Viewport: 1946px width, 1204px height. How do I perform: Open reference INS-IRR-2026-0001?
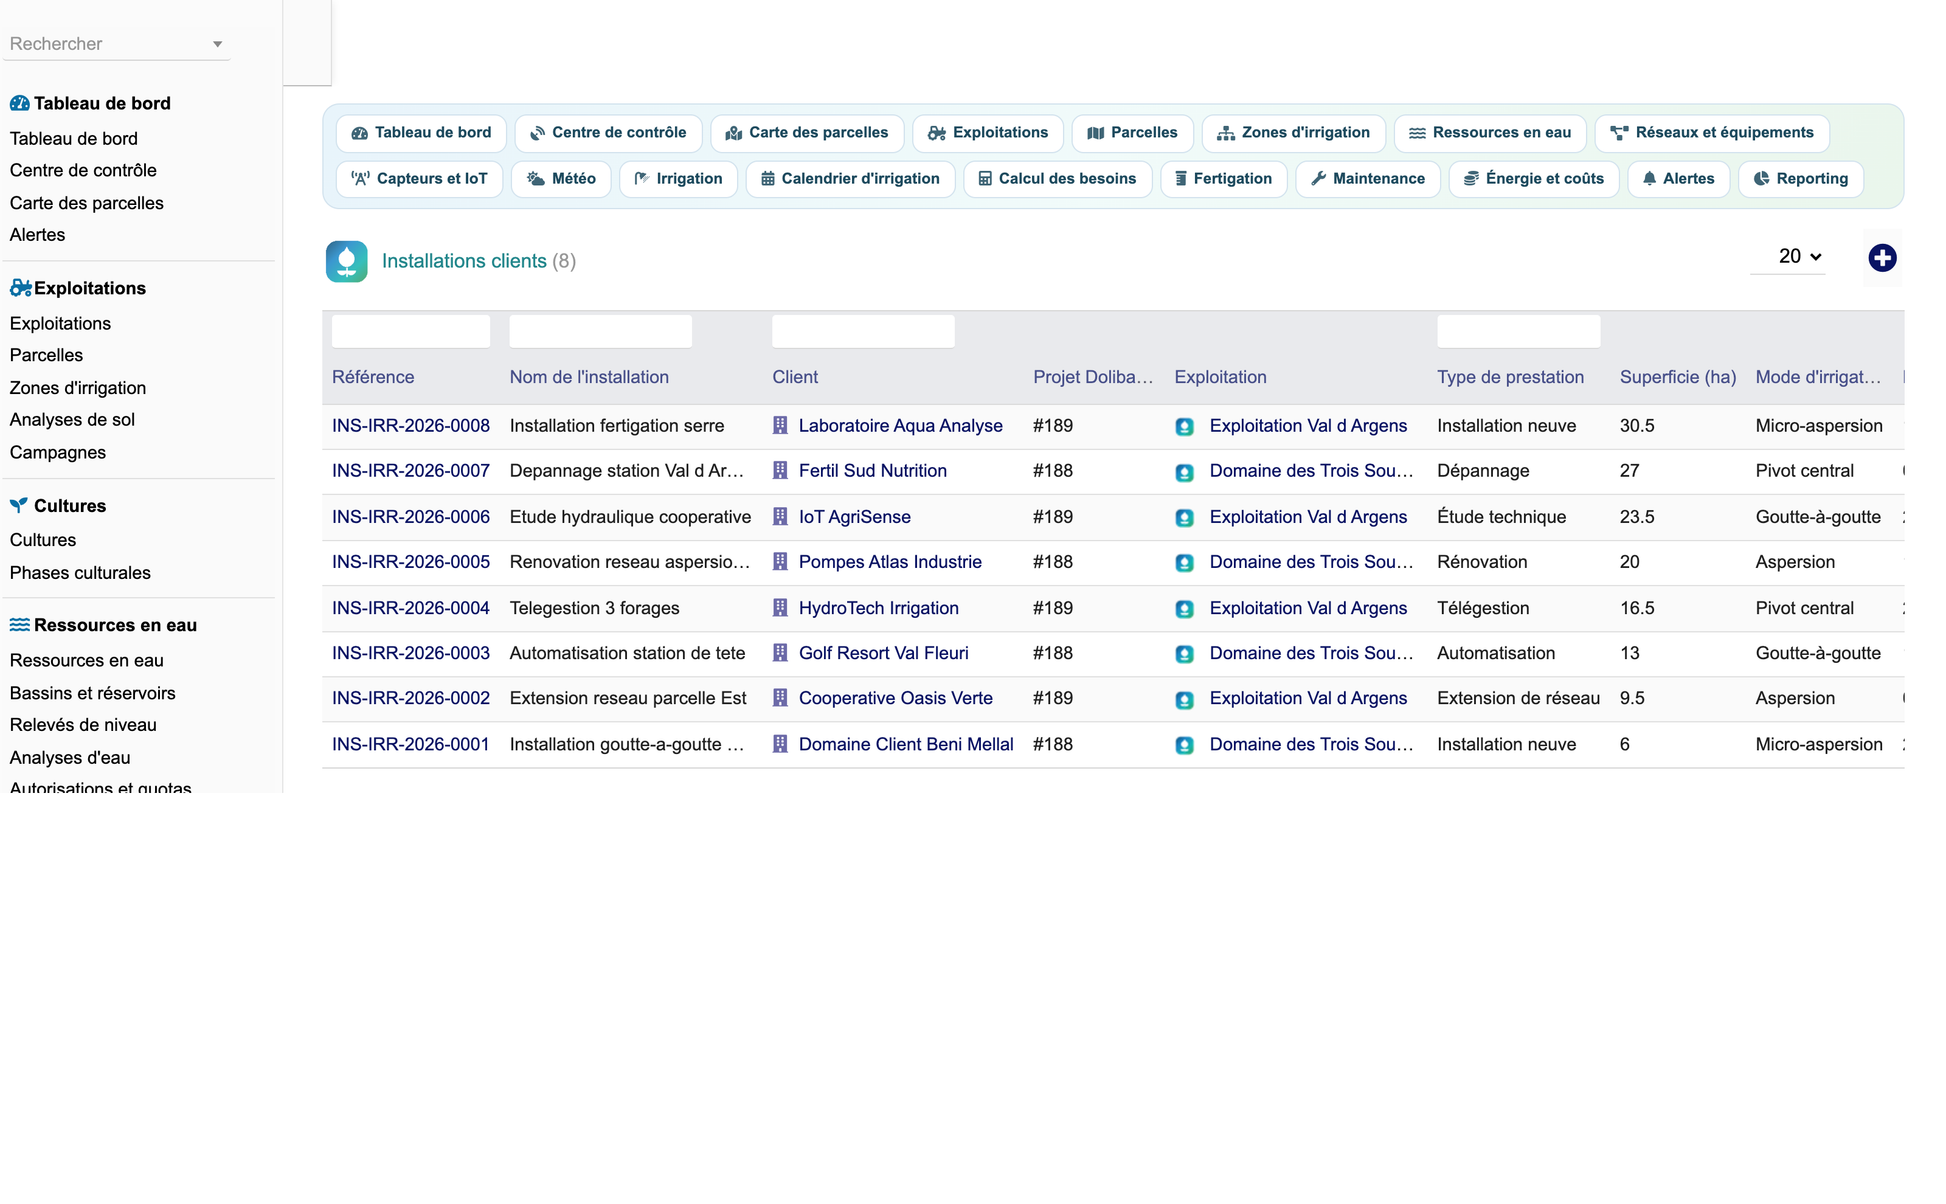point(411,744)
